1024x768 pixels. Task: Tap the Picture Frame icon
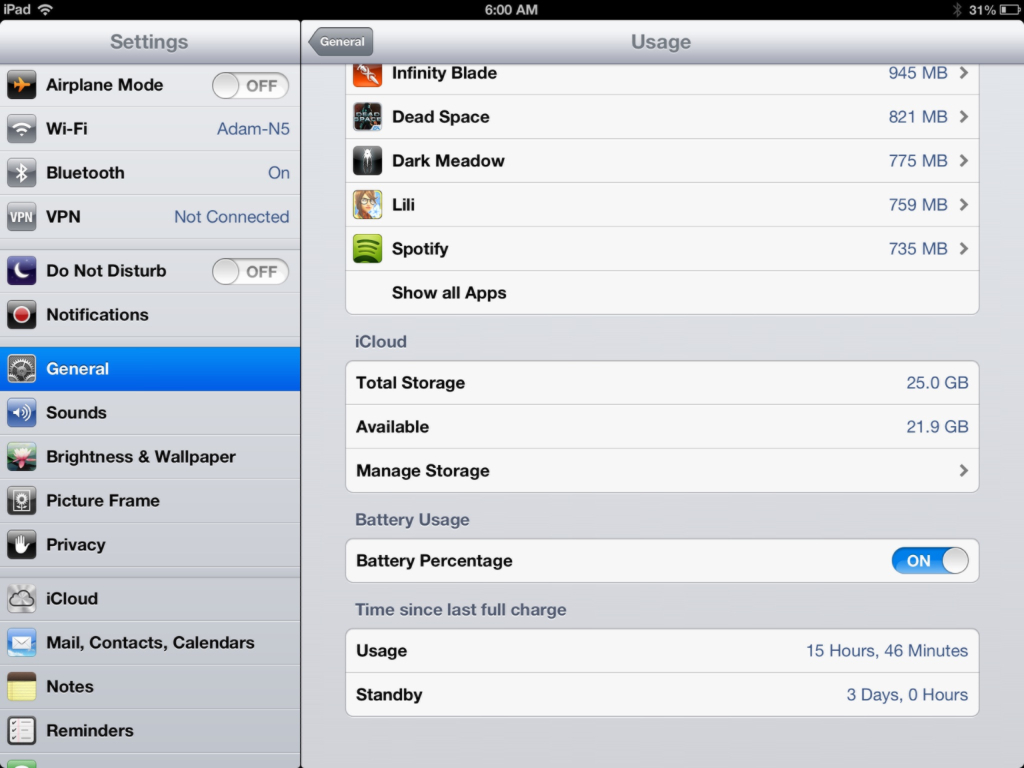click(x=22, y=501)
